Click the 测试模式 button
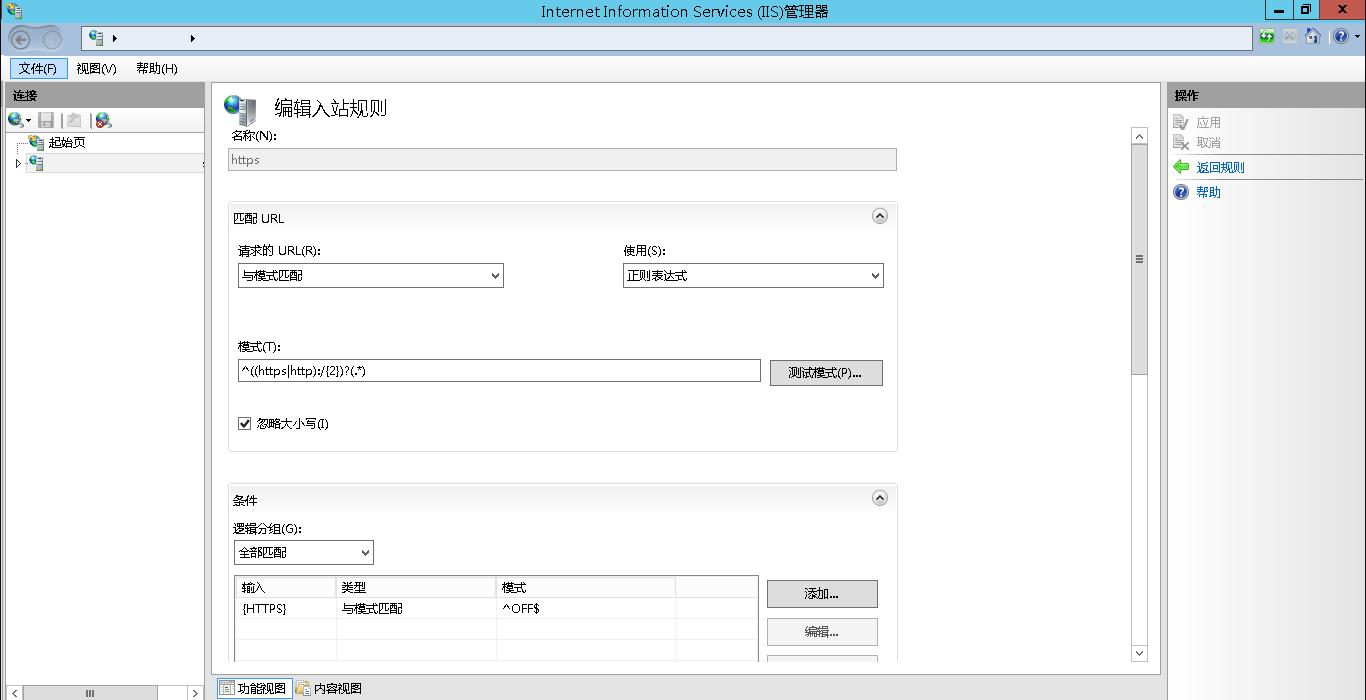Viewport: 1366px width, 700px height. [x=825, y=372]
